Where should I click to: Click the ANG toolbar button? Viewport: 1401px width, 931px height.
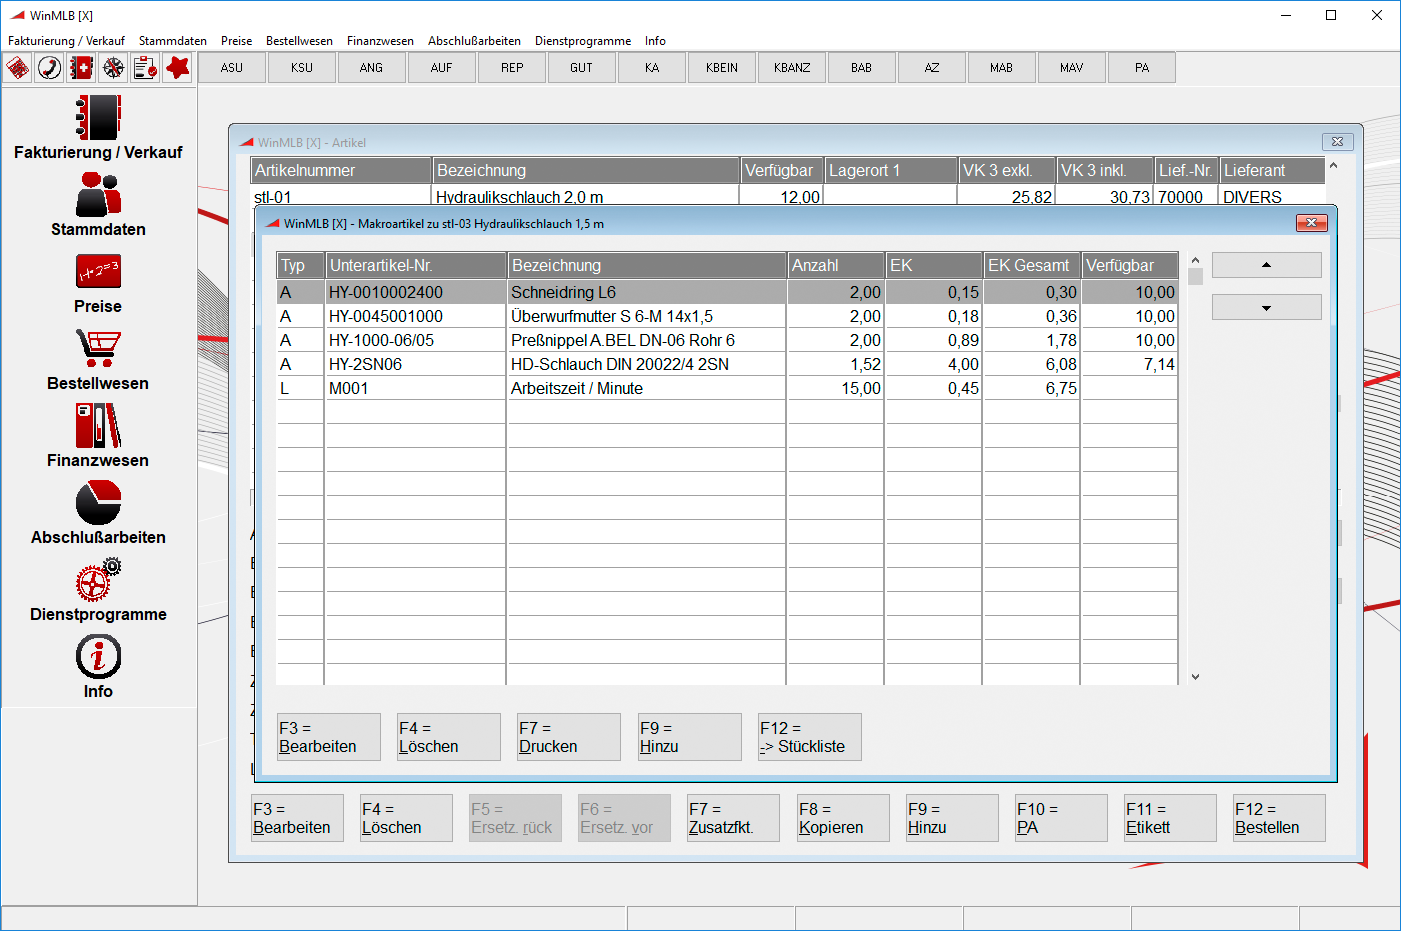[372, 68]
